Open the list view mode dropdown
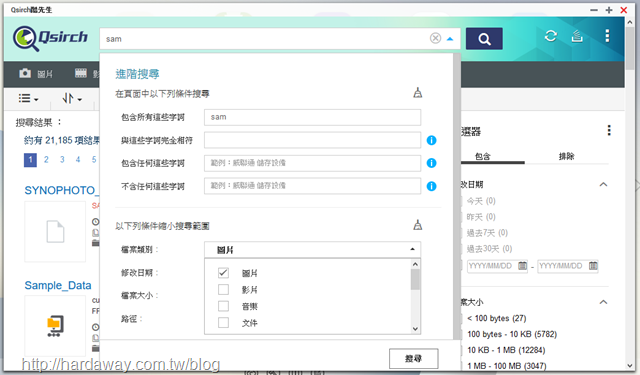The image size is (640, 375). [28, 98]
